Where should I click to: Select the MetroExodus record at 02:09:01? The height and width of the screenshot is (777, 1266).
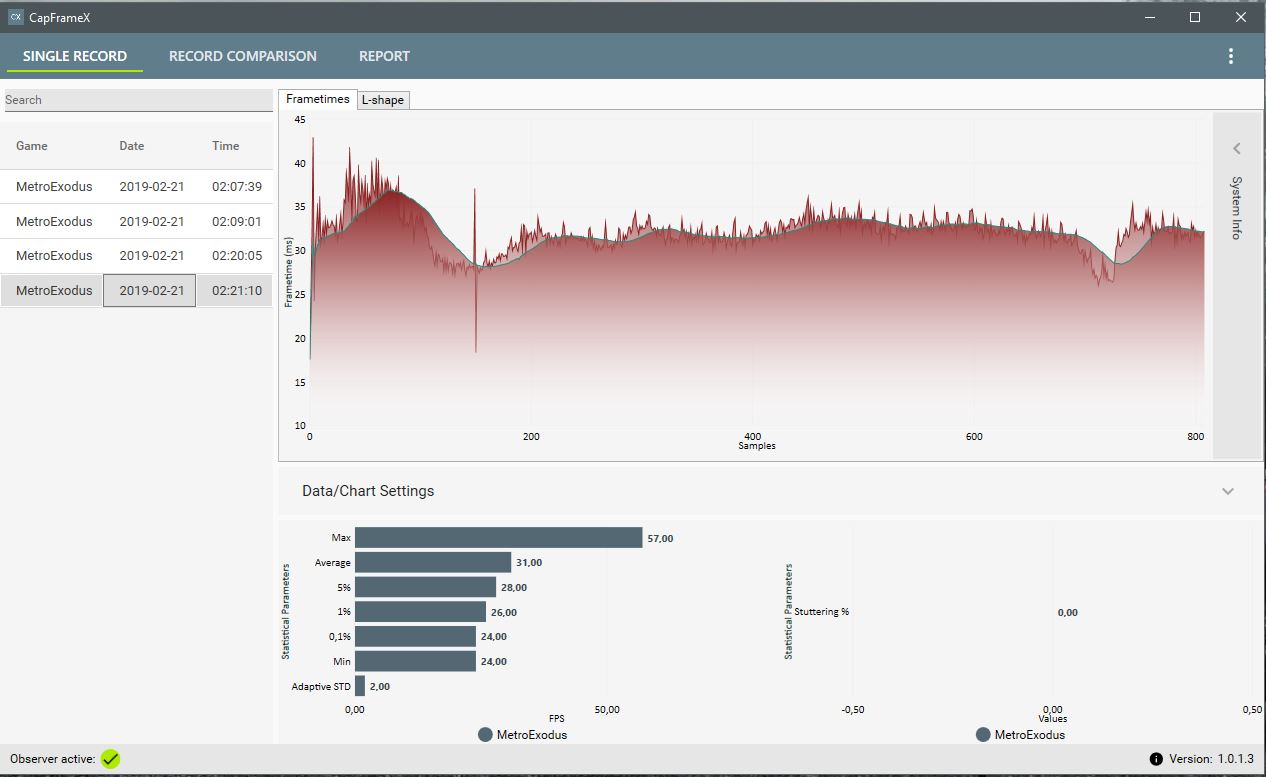pyautogui.click(x=136, y=222)
